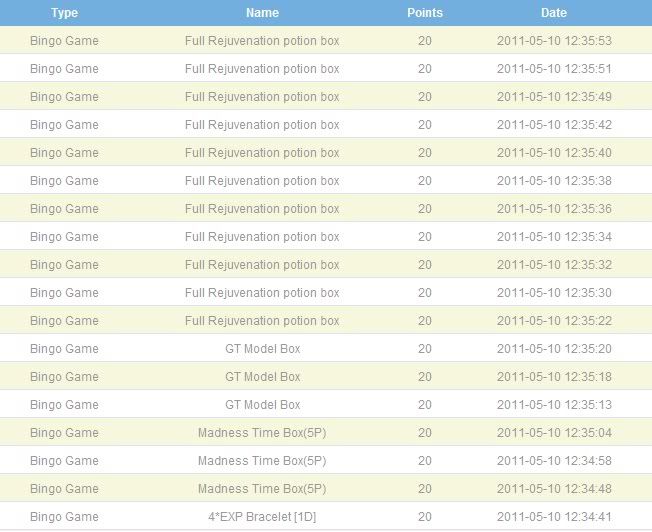
Task: Select date 2011-05-10 12:35:49
Action: (554, 97)
